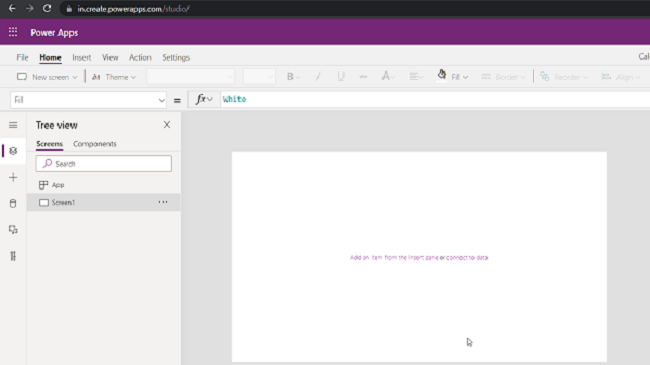Image resolution: width=650 pixels, height=365 pixels.
Task: Open Tree view layers icon in sidebar
Action: [13, 151]
